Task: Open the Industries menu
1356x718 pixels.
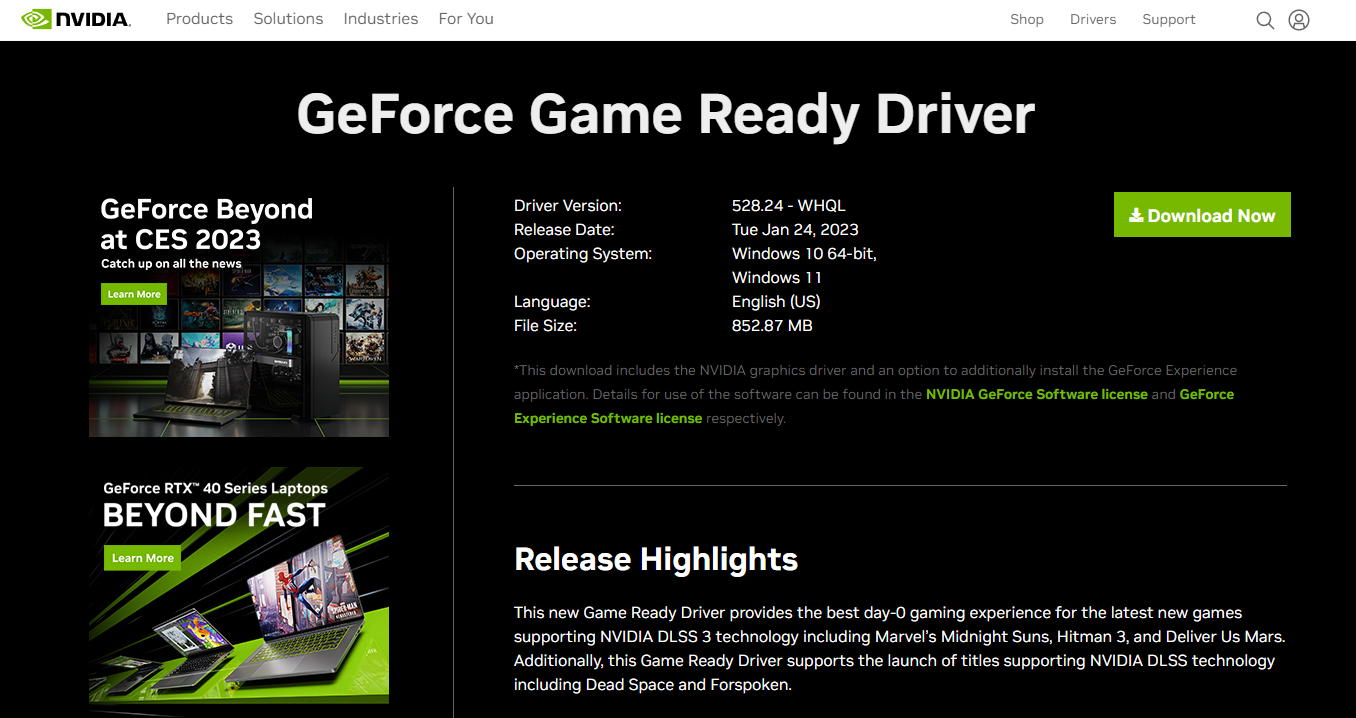Action: (x=381, y=19)
